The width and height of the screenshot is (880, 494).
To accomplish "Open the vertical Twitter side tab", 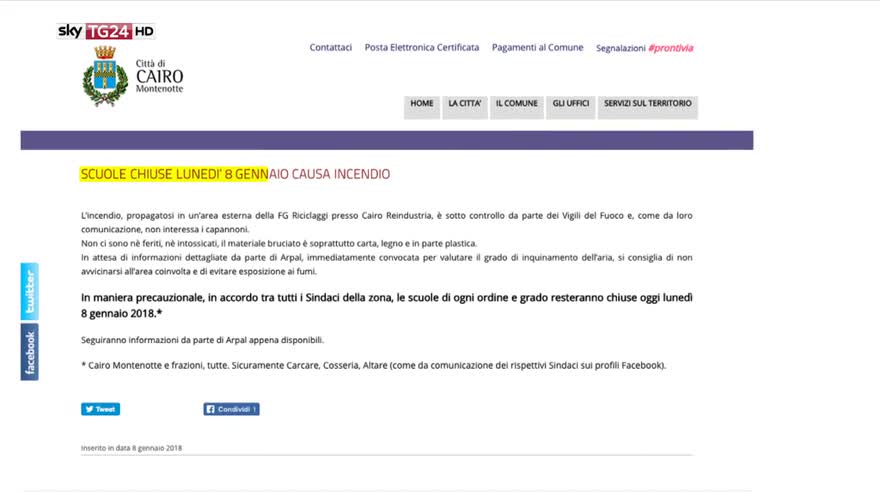I will click(x=29, y=292).
